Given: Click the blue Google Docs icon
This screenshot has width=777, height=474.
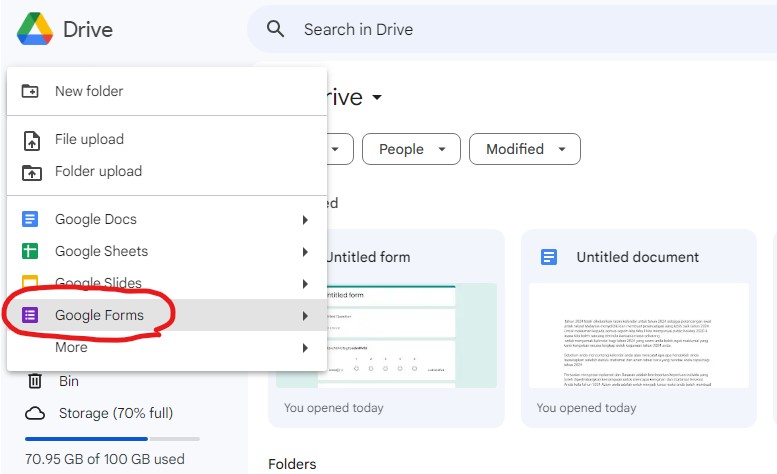Looking at the screenshot, I should (x=31, y=220).
